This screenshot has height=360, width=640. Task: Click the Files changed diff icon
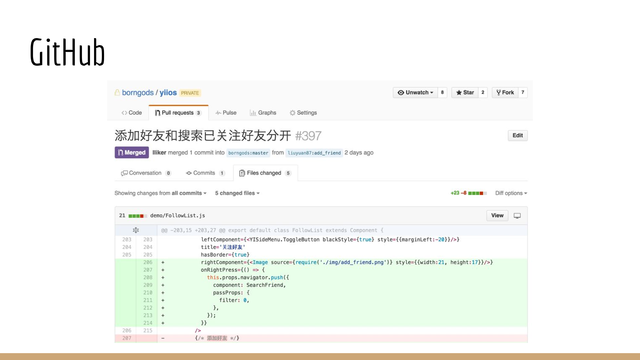tap(242, 173)
